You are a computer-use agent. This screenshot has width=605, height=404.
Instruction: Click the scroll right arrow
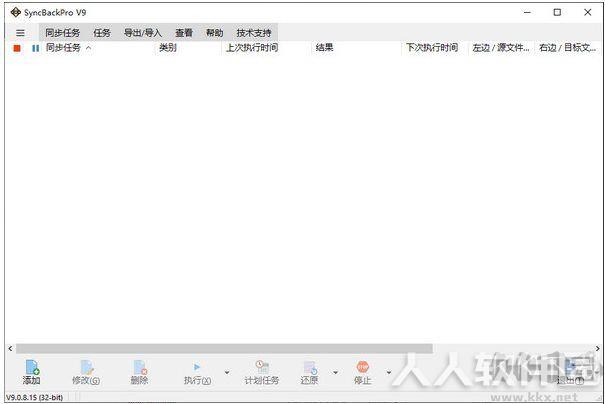(597, 348)
